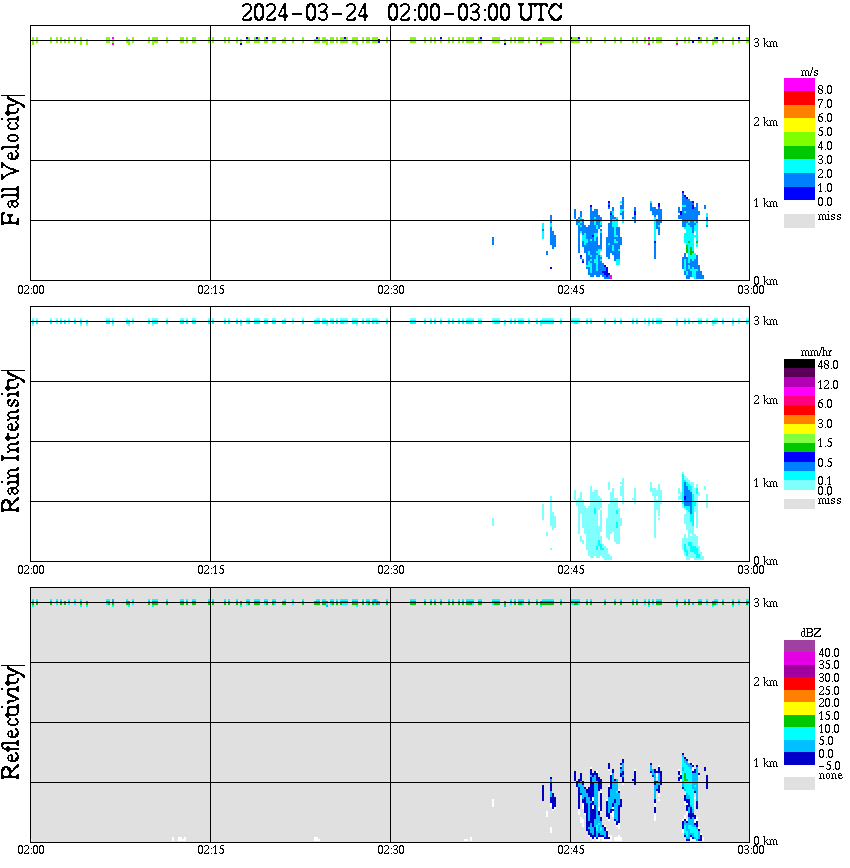The image size is (850, 868).
Task: Click '1 km' label beside Fall Velocity panel
Action: (765, 203)
